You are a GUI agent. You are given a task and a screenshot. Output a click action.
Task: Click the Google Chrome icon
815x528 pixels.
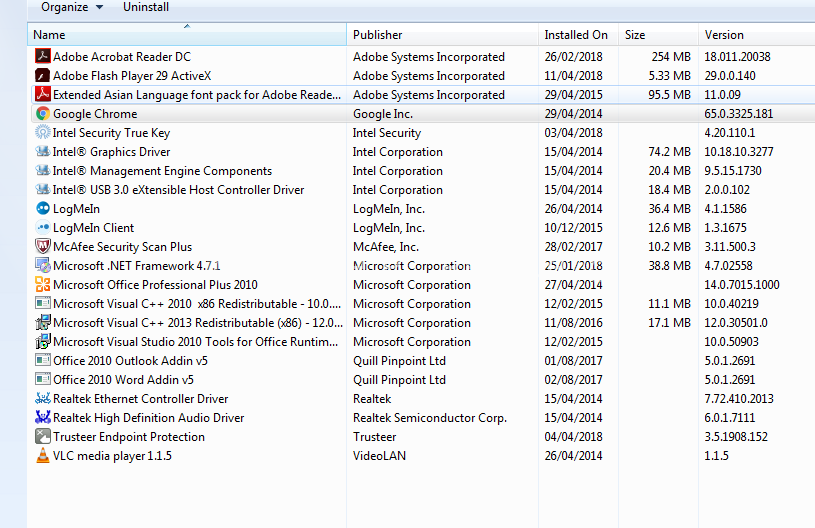pyautogui.click(x=43, y=114)
